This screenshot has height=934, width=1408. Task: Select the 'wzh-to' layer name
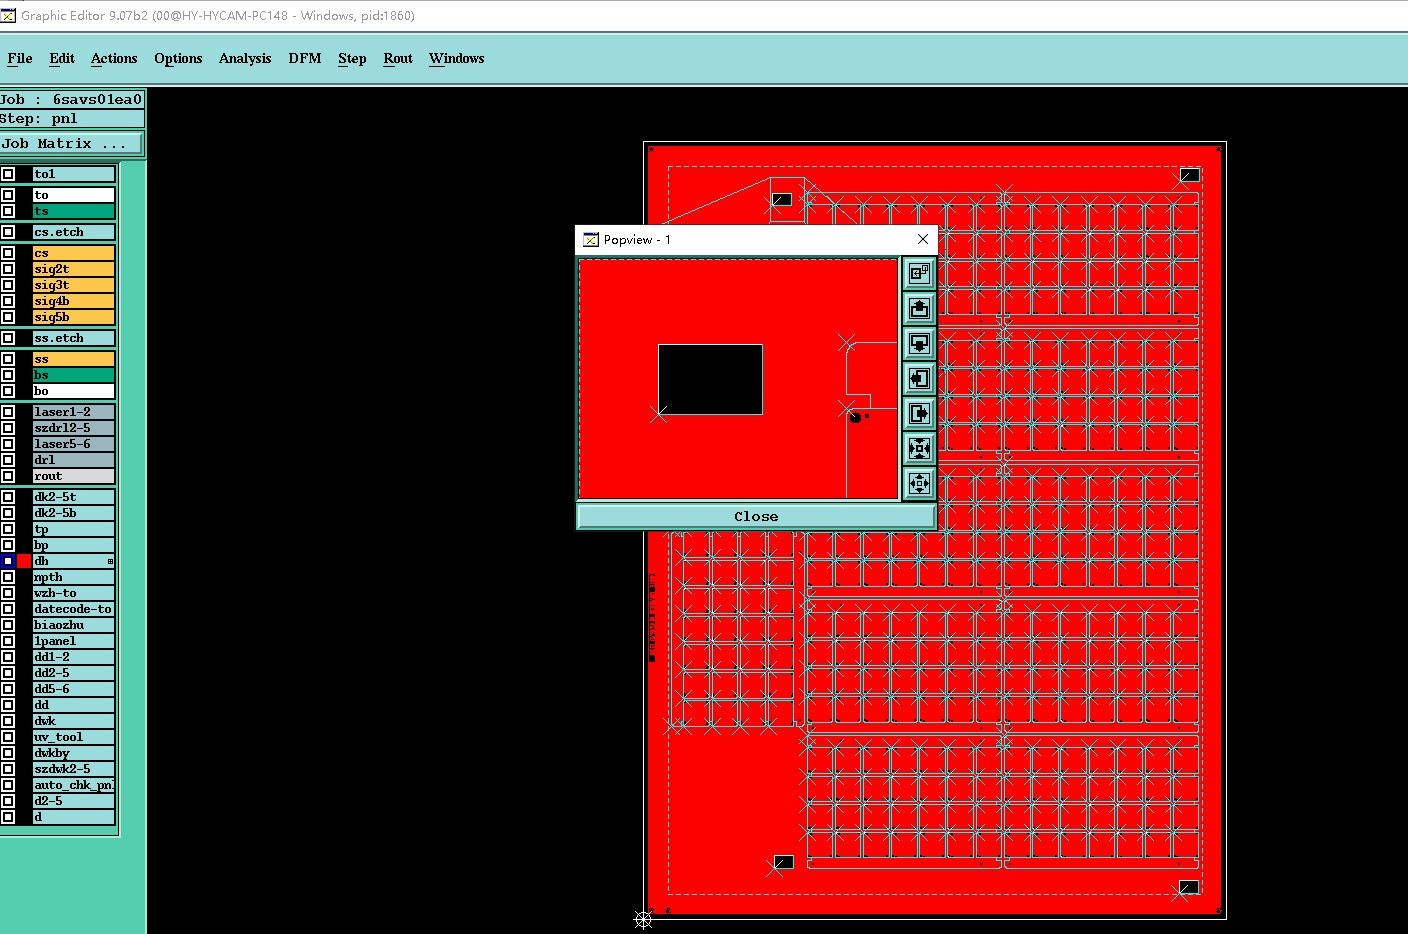(x=74, y=593)
